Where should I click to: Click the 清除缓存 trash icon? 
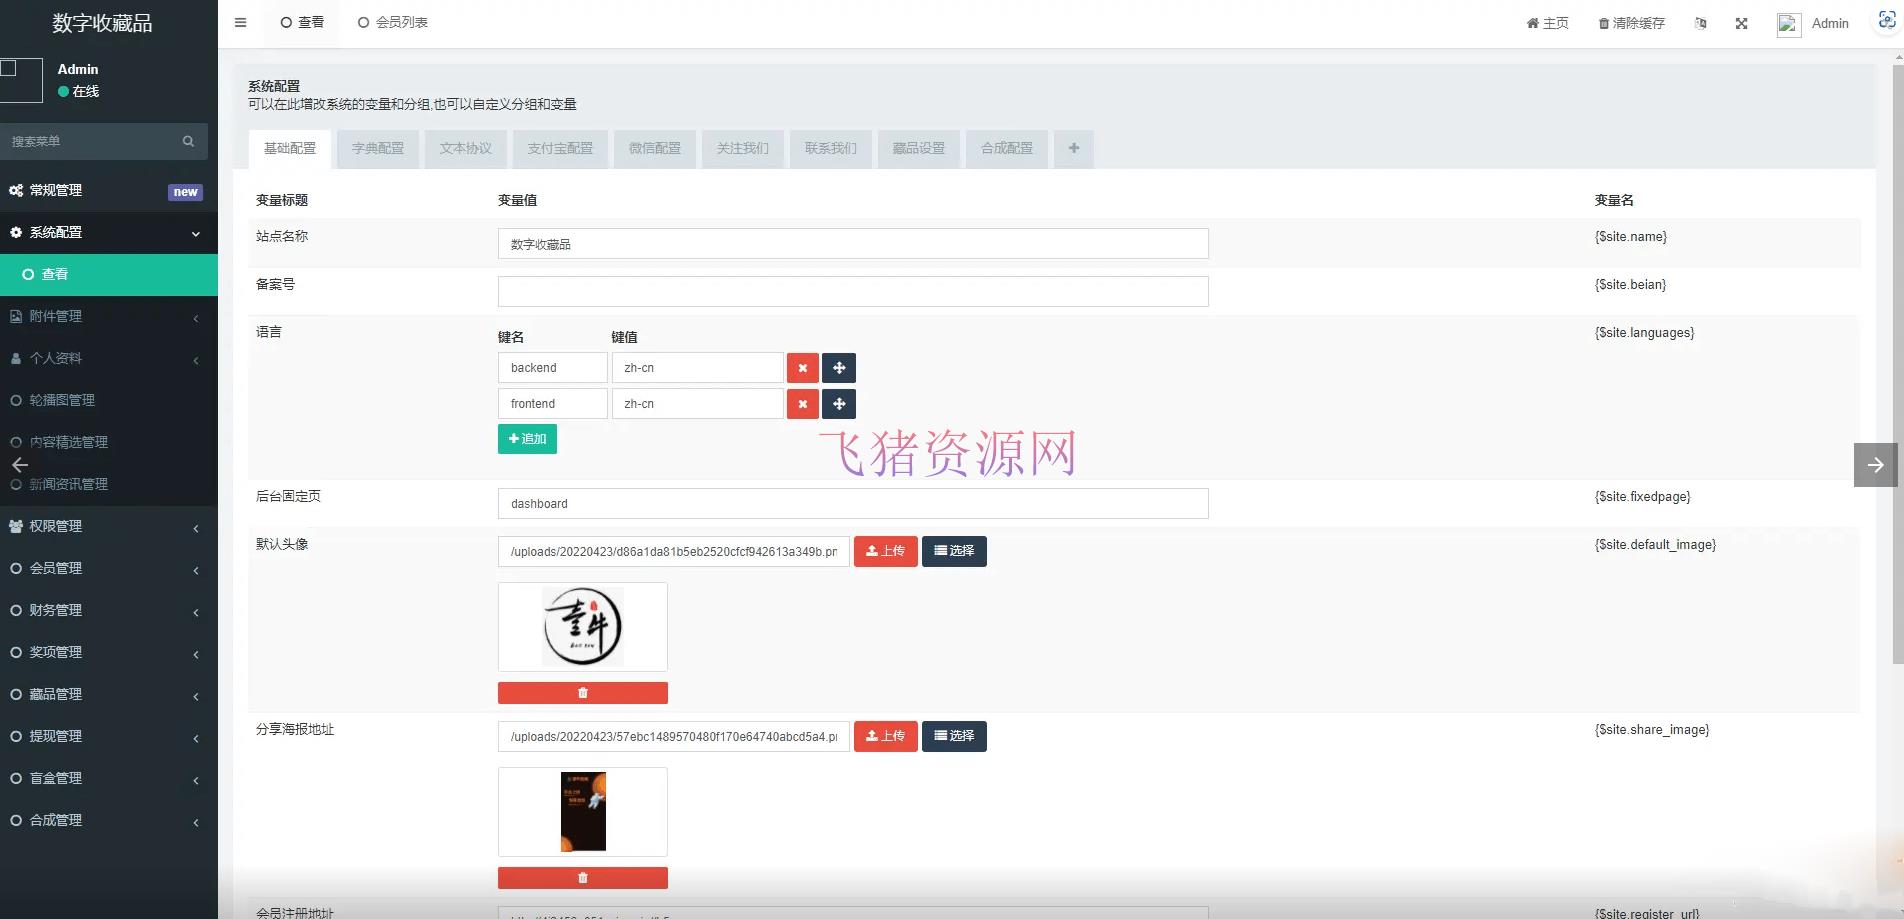[1604, 24]
